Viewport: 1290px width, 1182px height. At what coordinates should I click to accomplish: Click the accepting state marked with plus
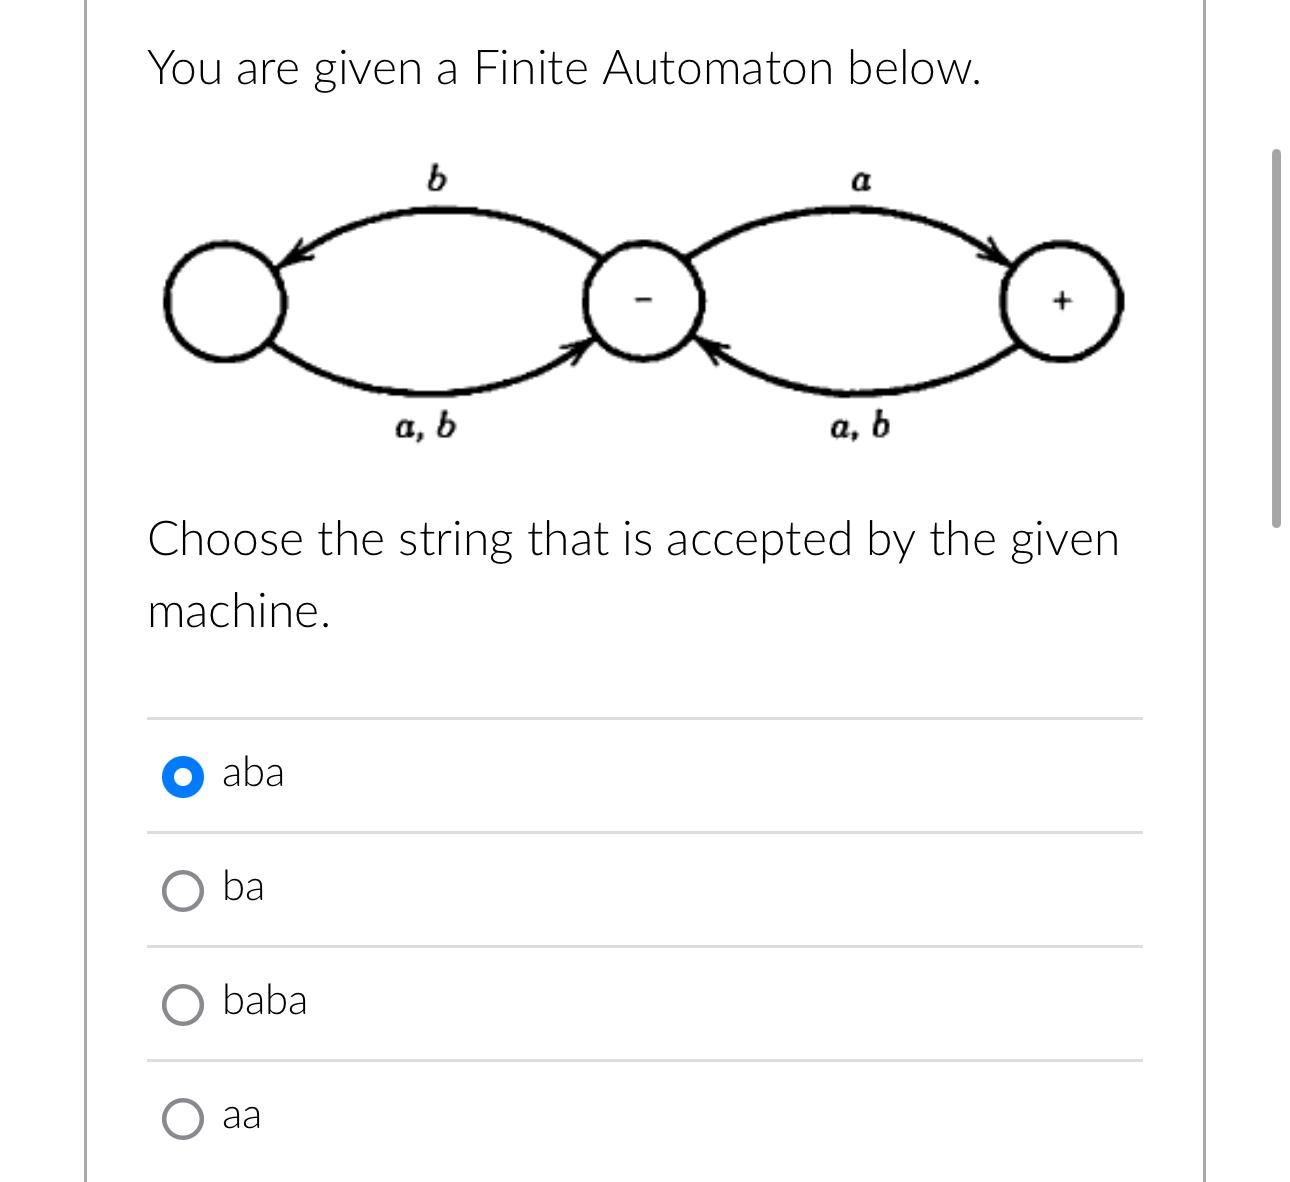tap(1062, 298)
